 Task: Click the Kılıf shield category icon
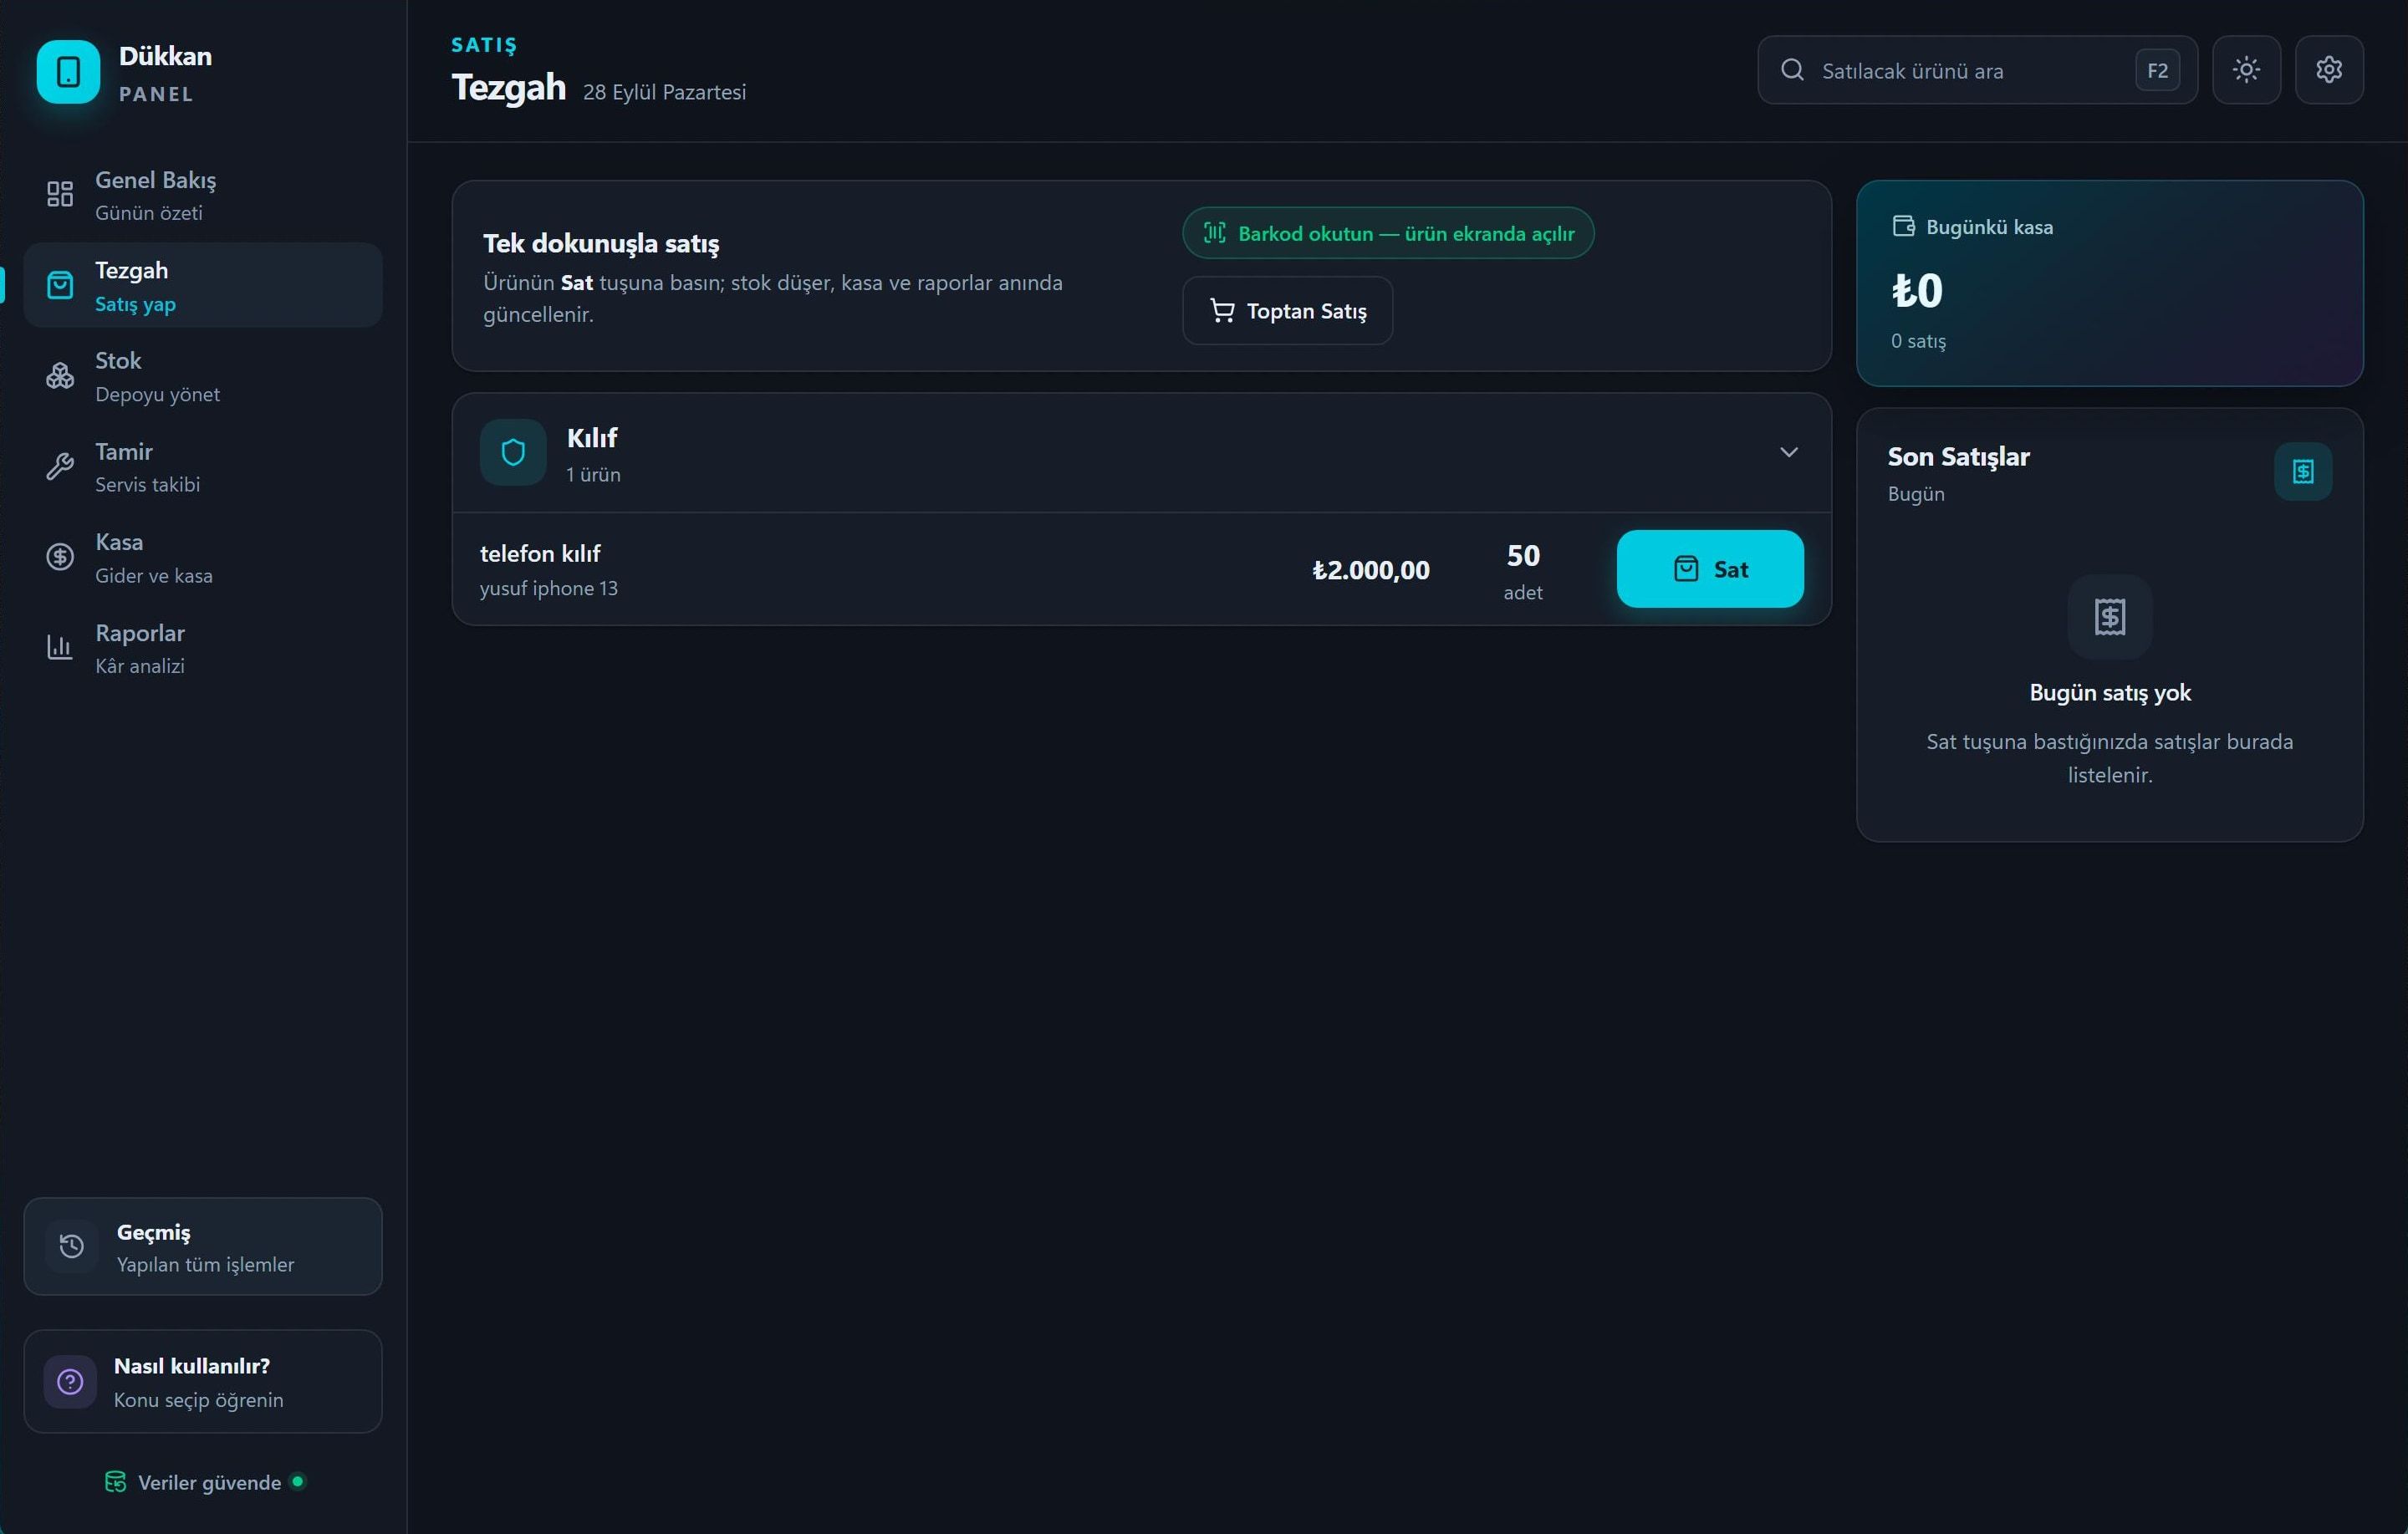(x=513, y=452)
